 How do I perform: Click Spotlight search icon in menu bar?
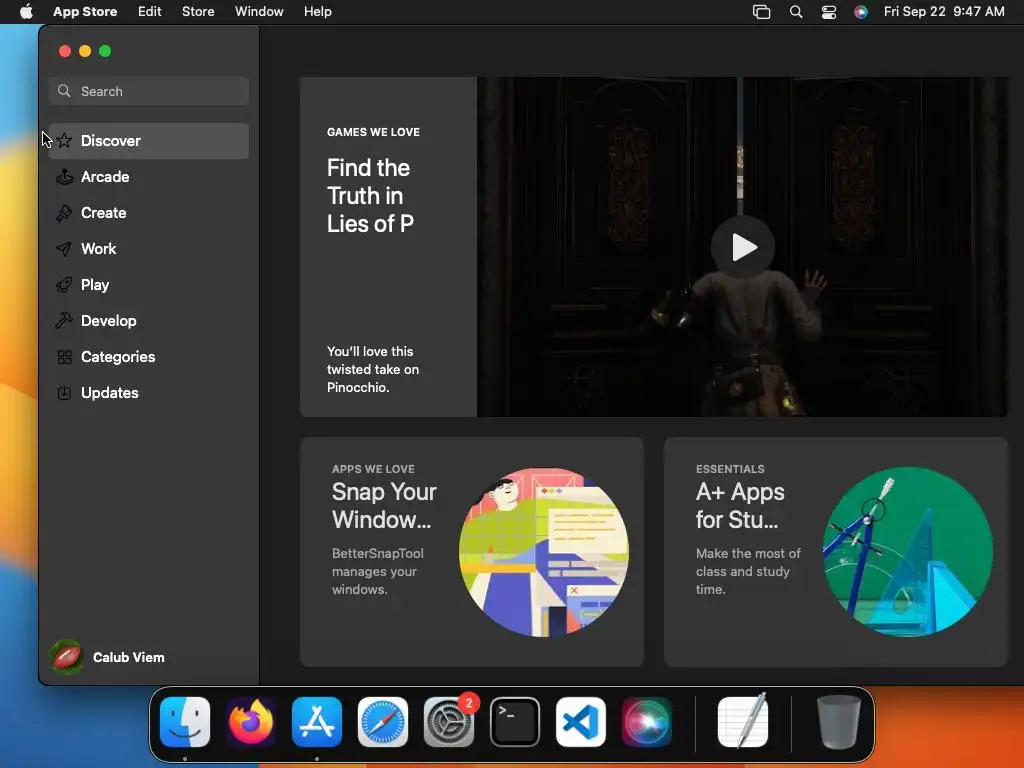[795, 12]
